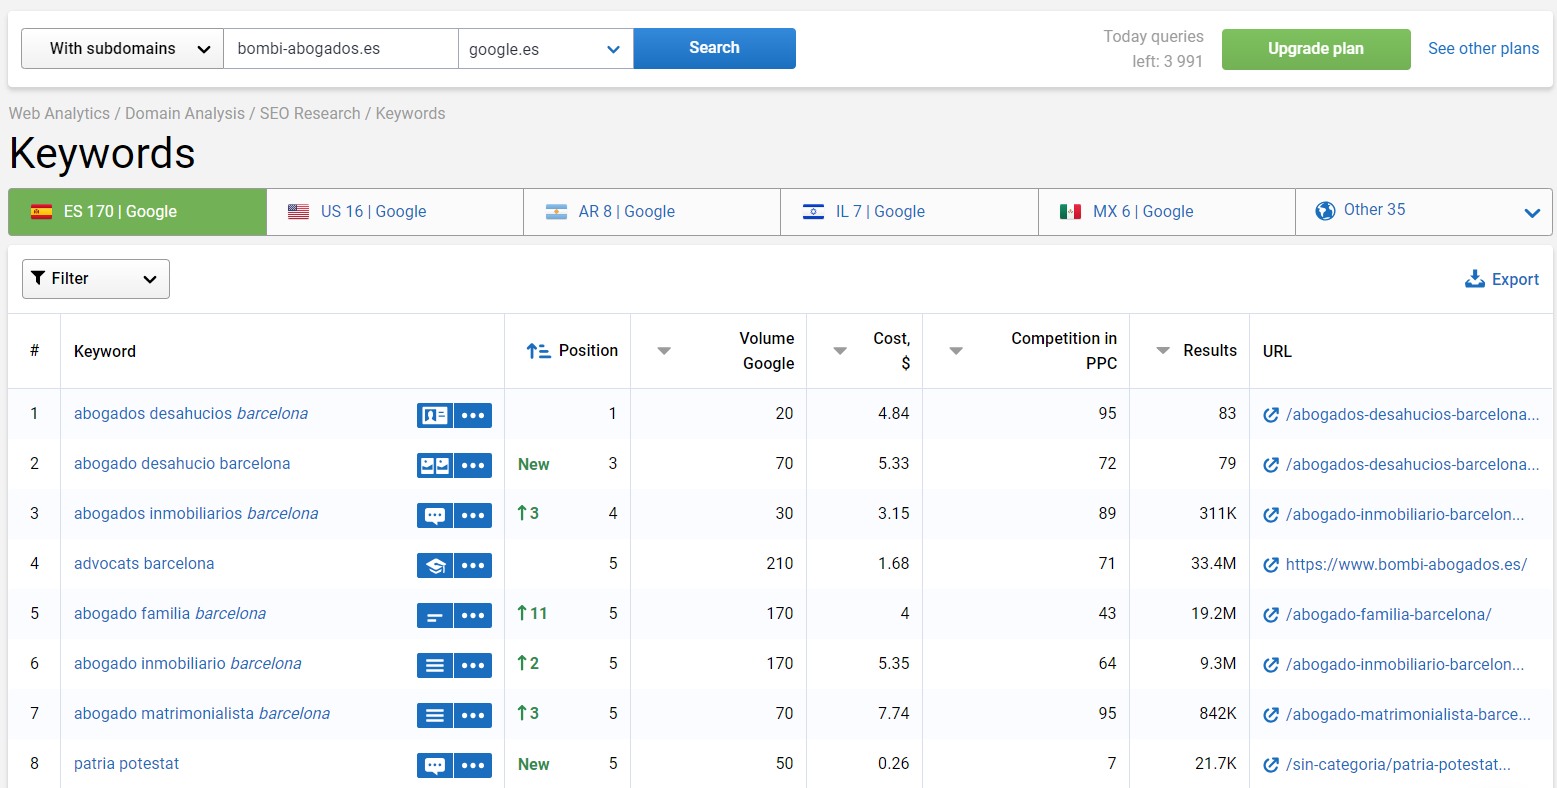
Task: Click the speech-bubble SERP icon beside patria potestat
Action: coord(434,764)
